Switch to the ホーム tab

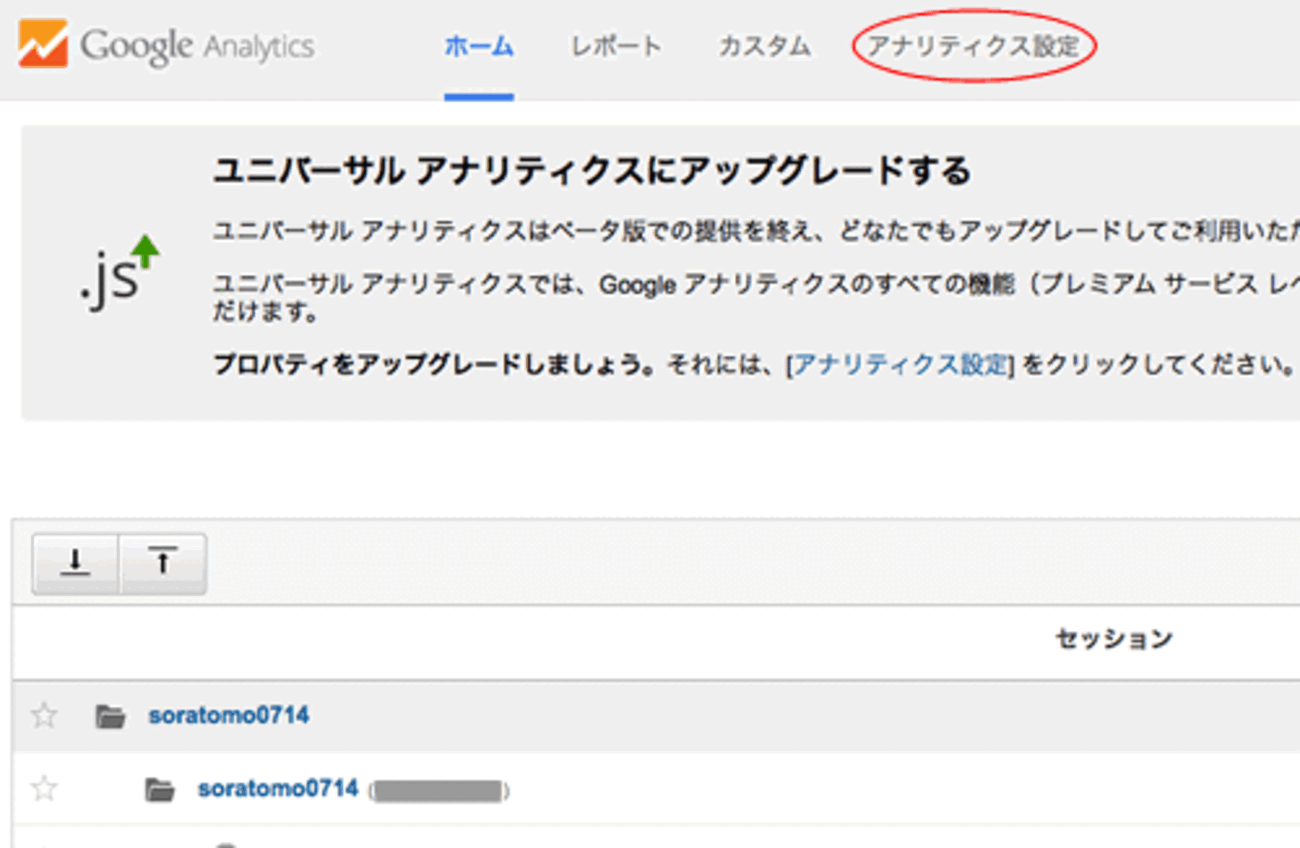pyautogui.click(x=479, y=46)
